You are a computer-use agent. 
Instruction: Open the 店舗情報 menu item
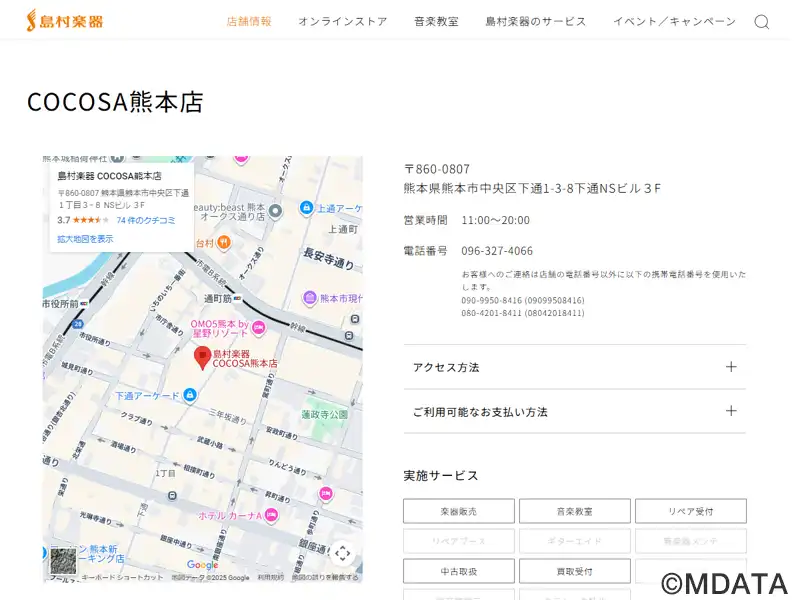pos(249,21)
